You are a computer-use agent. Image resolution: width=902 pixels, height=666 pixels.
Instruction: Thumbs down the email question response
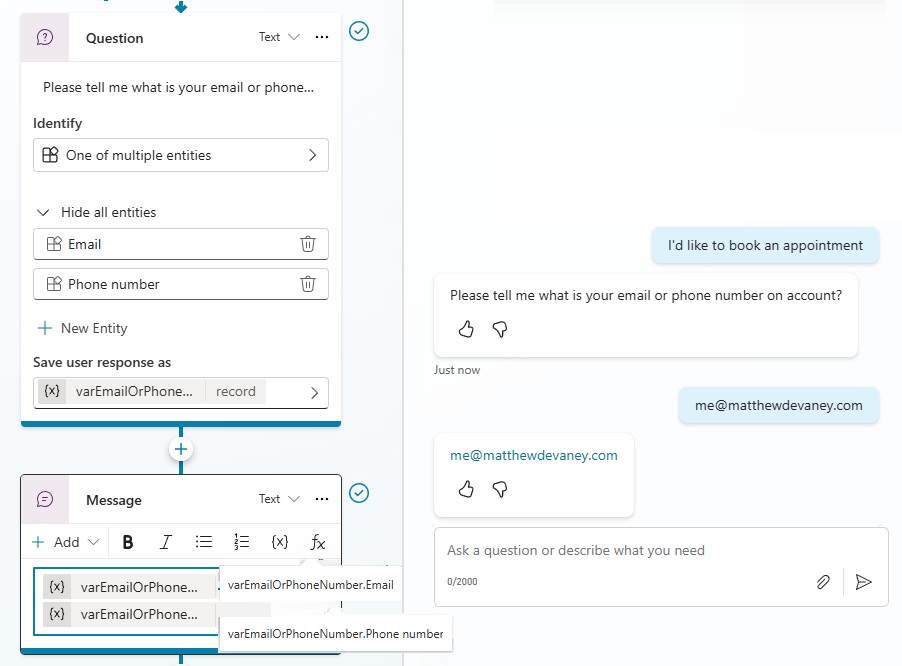pyautogui.click(x=500, y=329)
